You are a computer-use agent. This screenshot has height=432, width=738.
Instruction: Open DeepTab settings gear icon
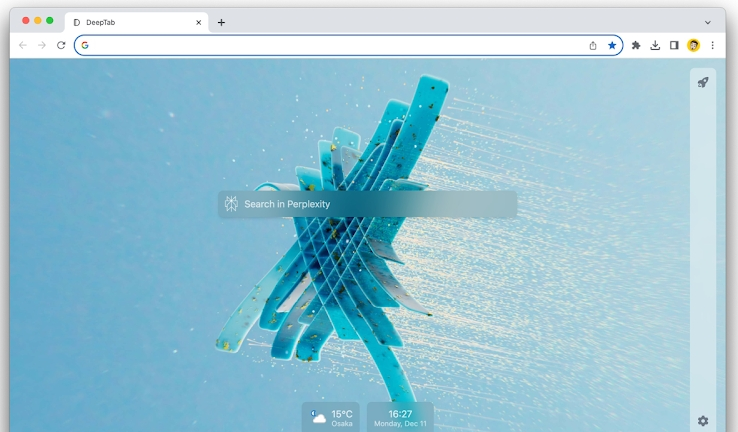click(x=703, y=421)
